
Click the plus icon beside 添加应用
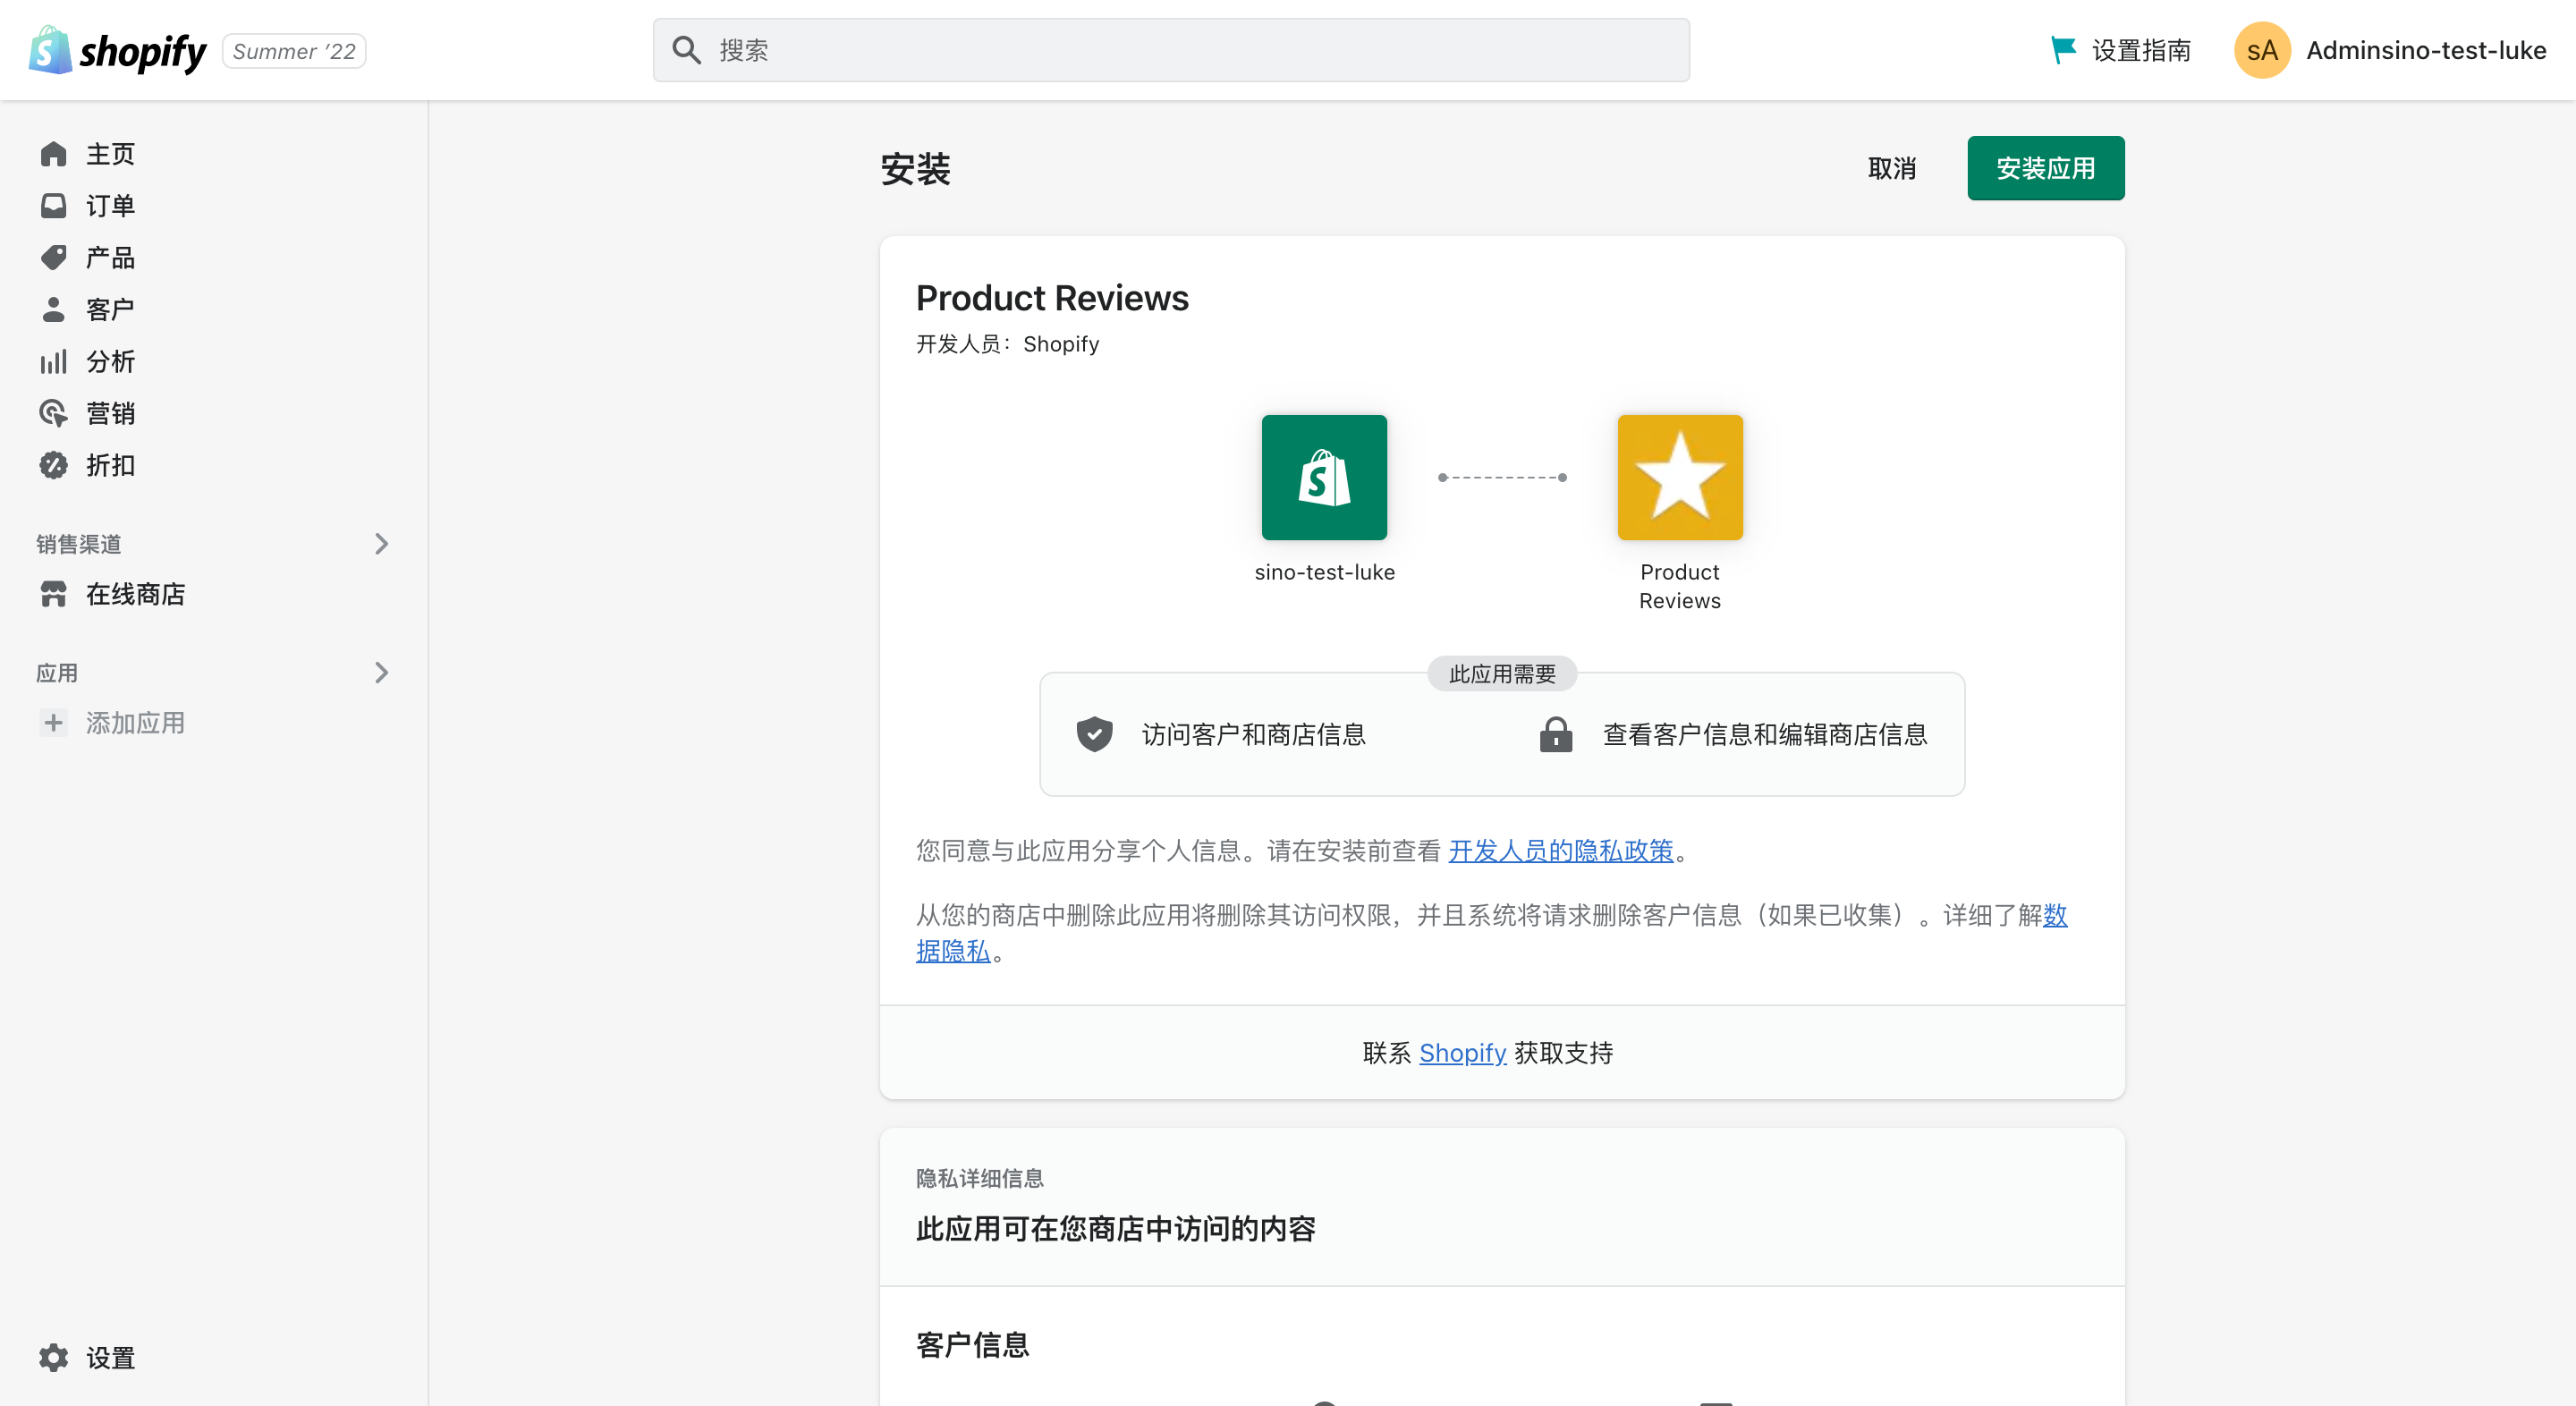pyautogui.click(x=53, y=723)
